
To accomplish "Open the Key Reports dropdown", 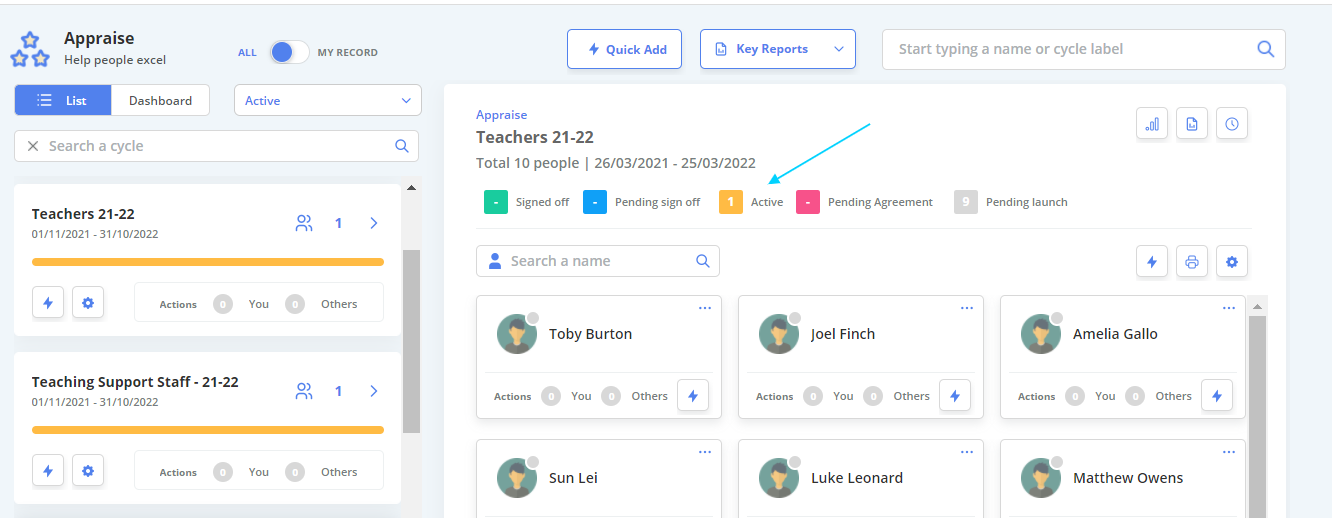I will 778,49.
